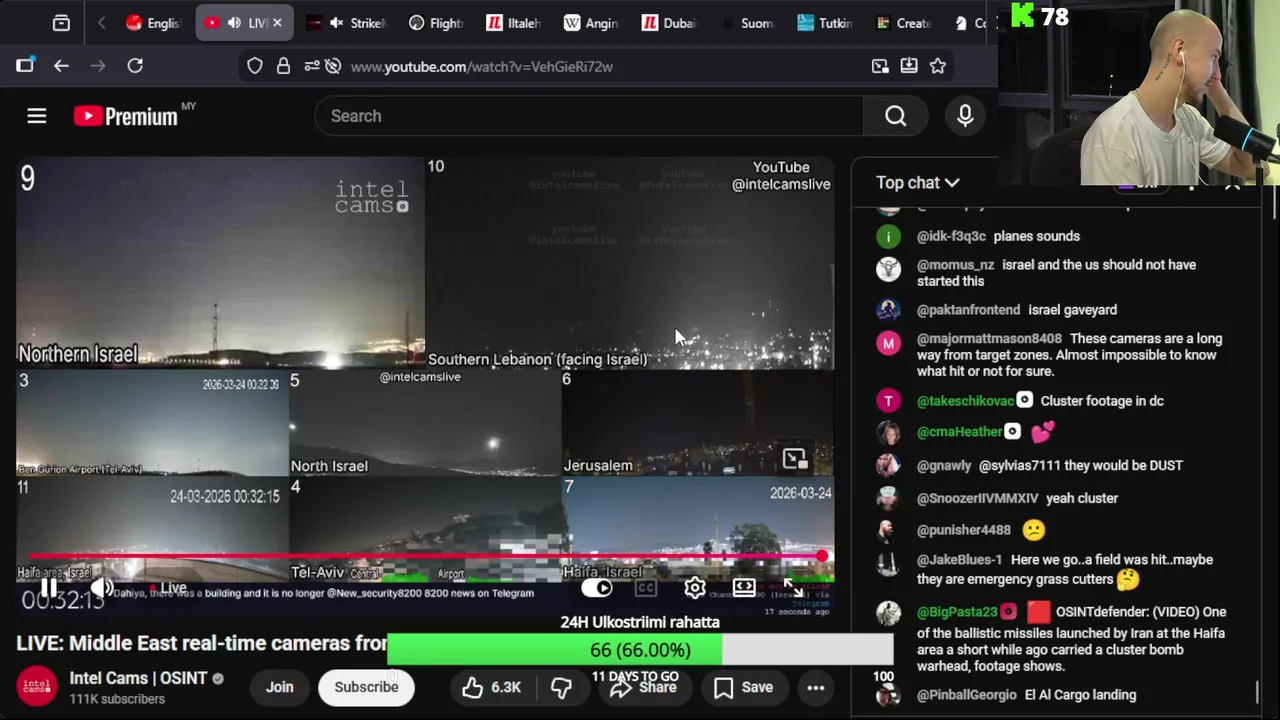Seek on the red progress bar
1280x720 pixels.
point(425,556)
